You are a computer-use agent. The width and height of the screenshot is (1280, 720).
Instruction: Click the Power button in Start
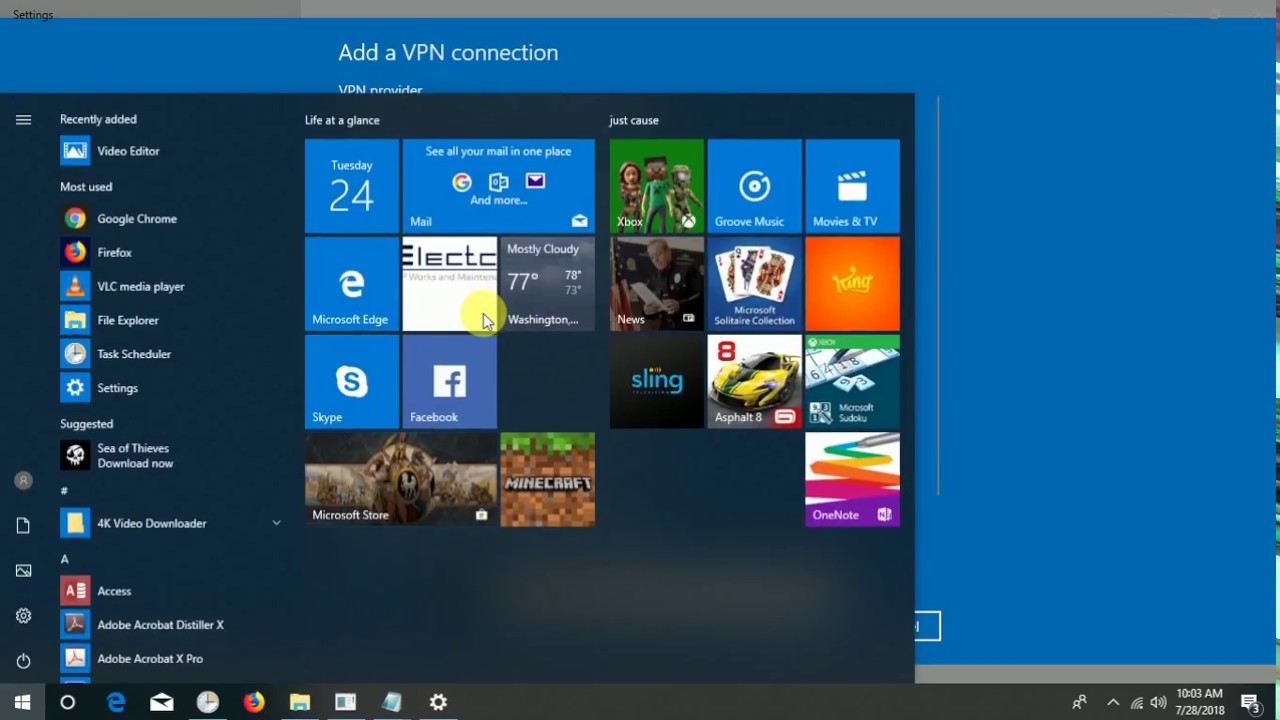(x=23, y=661)
